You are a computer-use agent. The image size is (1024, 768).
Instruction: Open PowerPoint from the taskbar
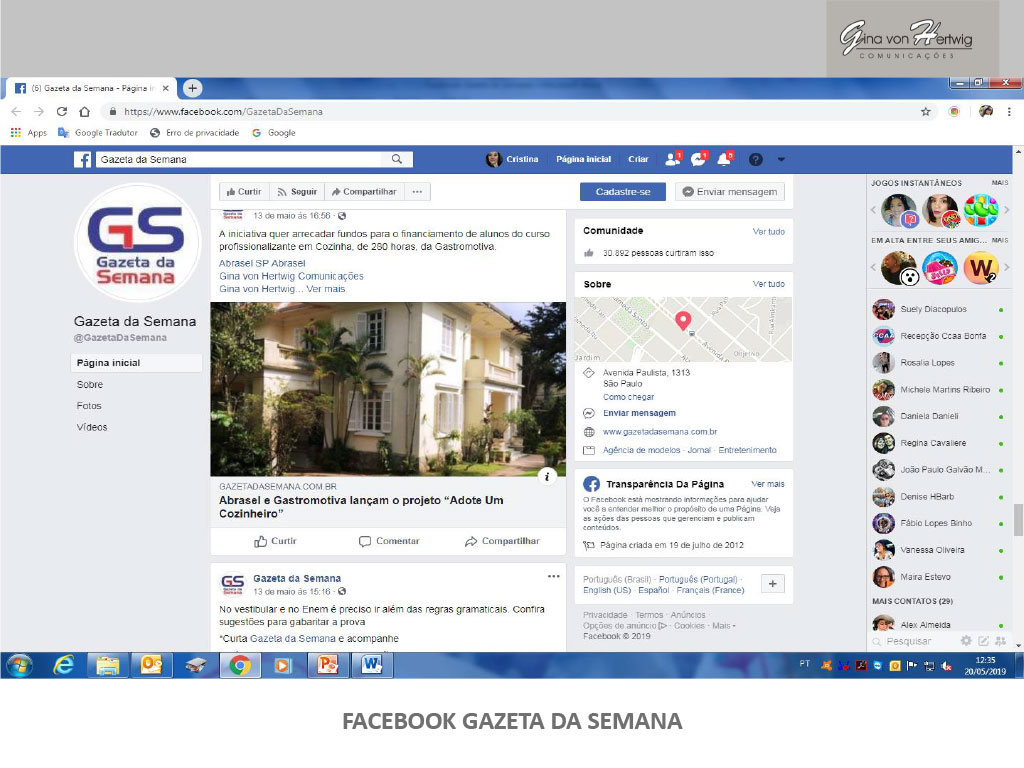(327, 665)
